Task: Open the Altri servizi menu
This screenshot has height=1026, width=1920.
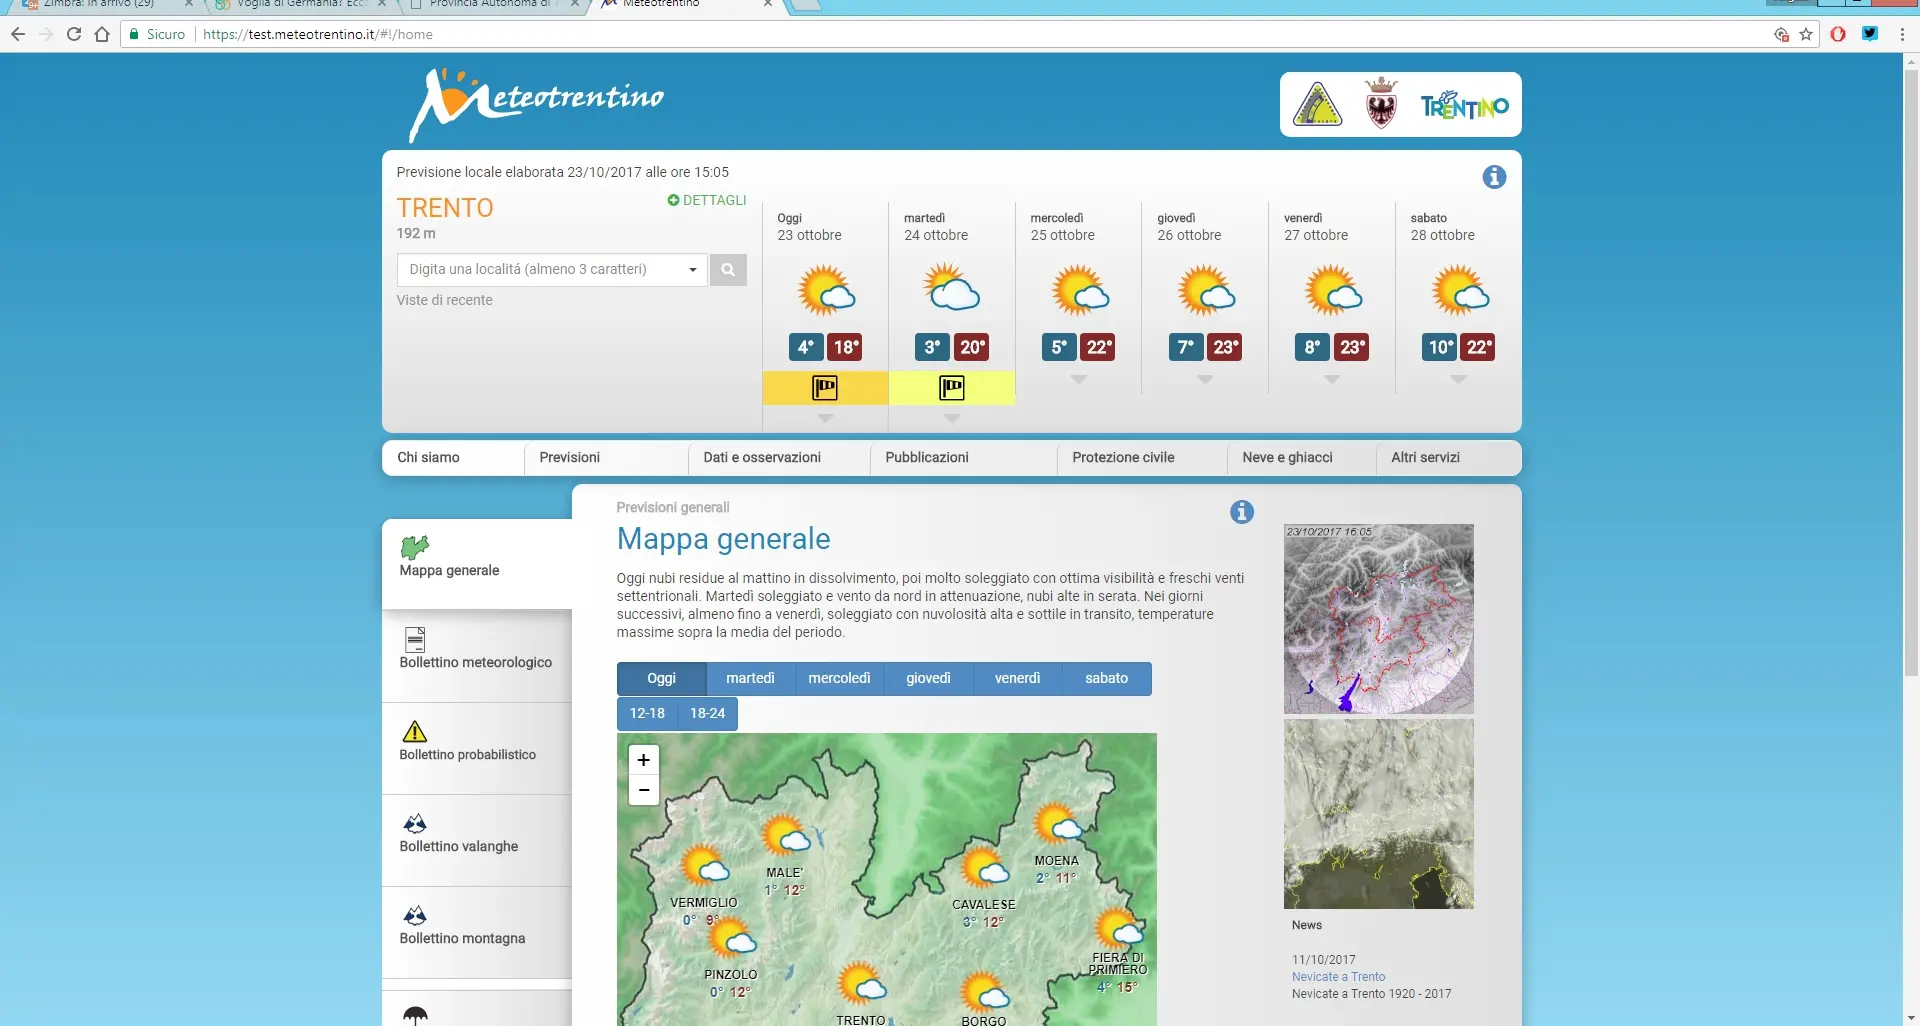Action: [x=1425, y=458]
